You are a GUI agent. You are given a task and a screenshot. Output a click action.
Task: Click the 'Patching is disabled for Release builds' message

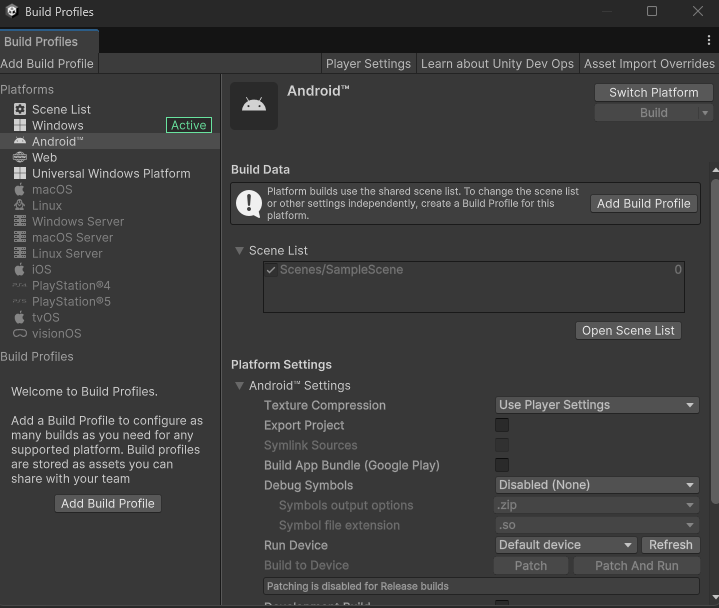coord(481,586)
